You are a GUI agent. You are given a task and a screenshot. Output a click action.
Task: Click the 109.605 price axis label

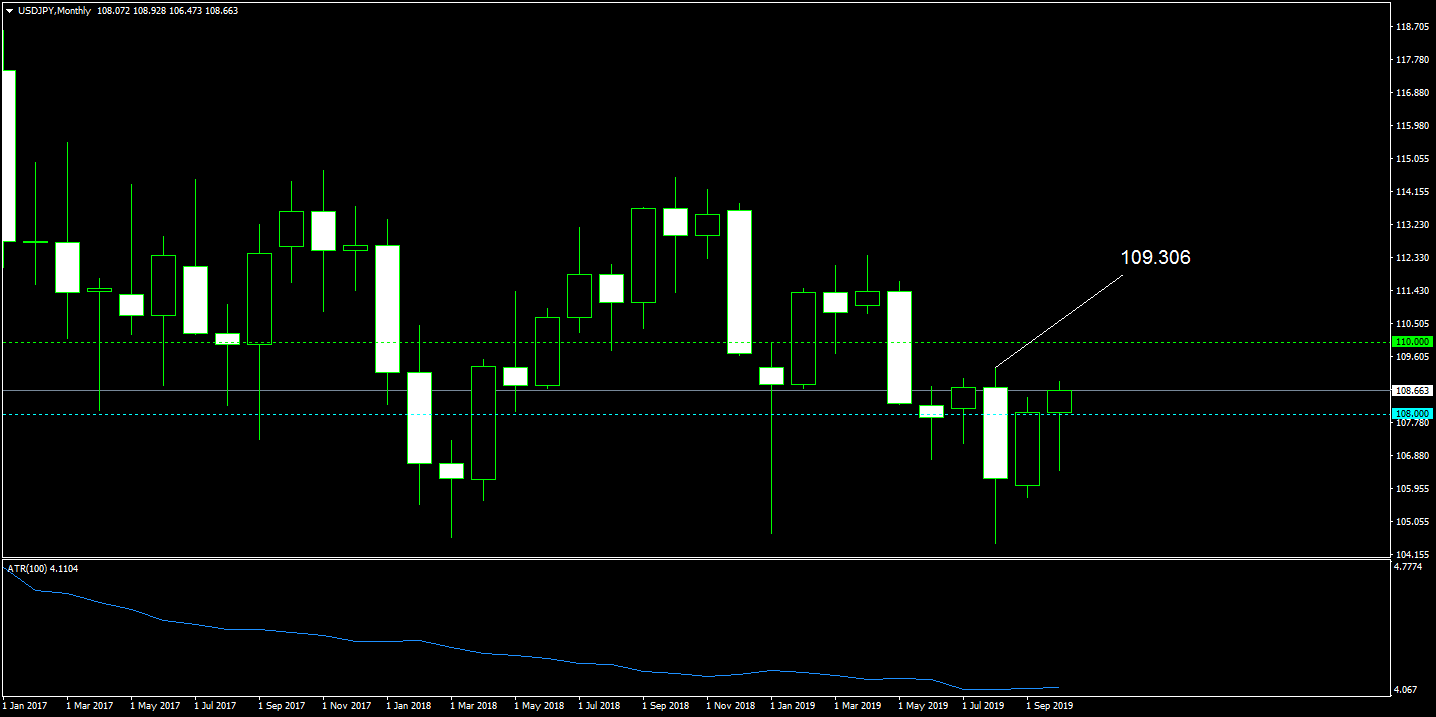click(x=1411, y=357)
